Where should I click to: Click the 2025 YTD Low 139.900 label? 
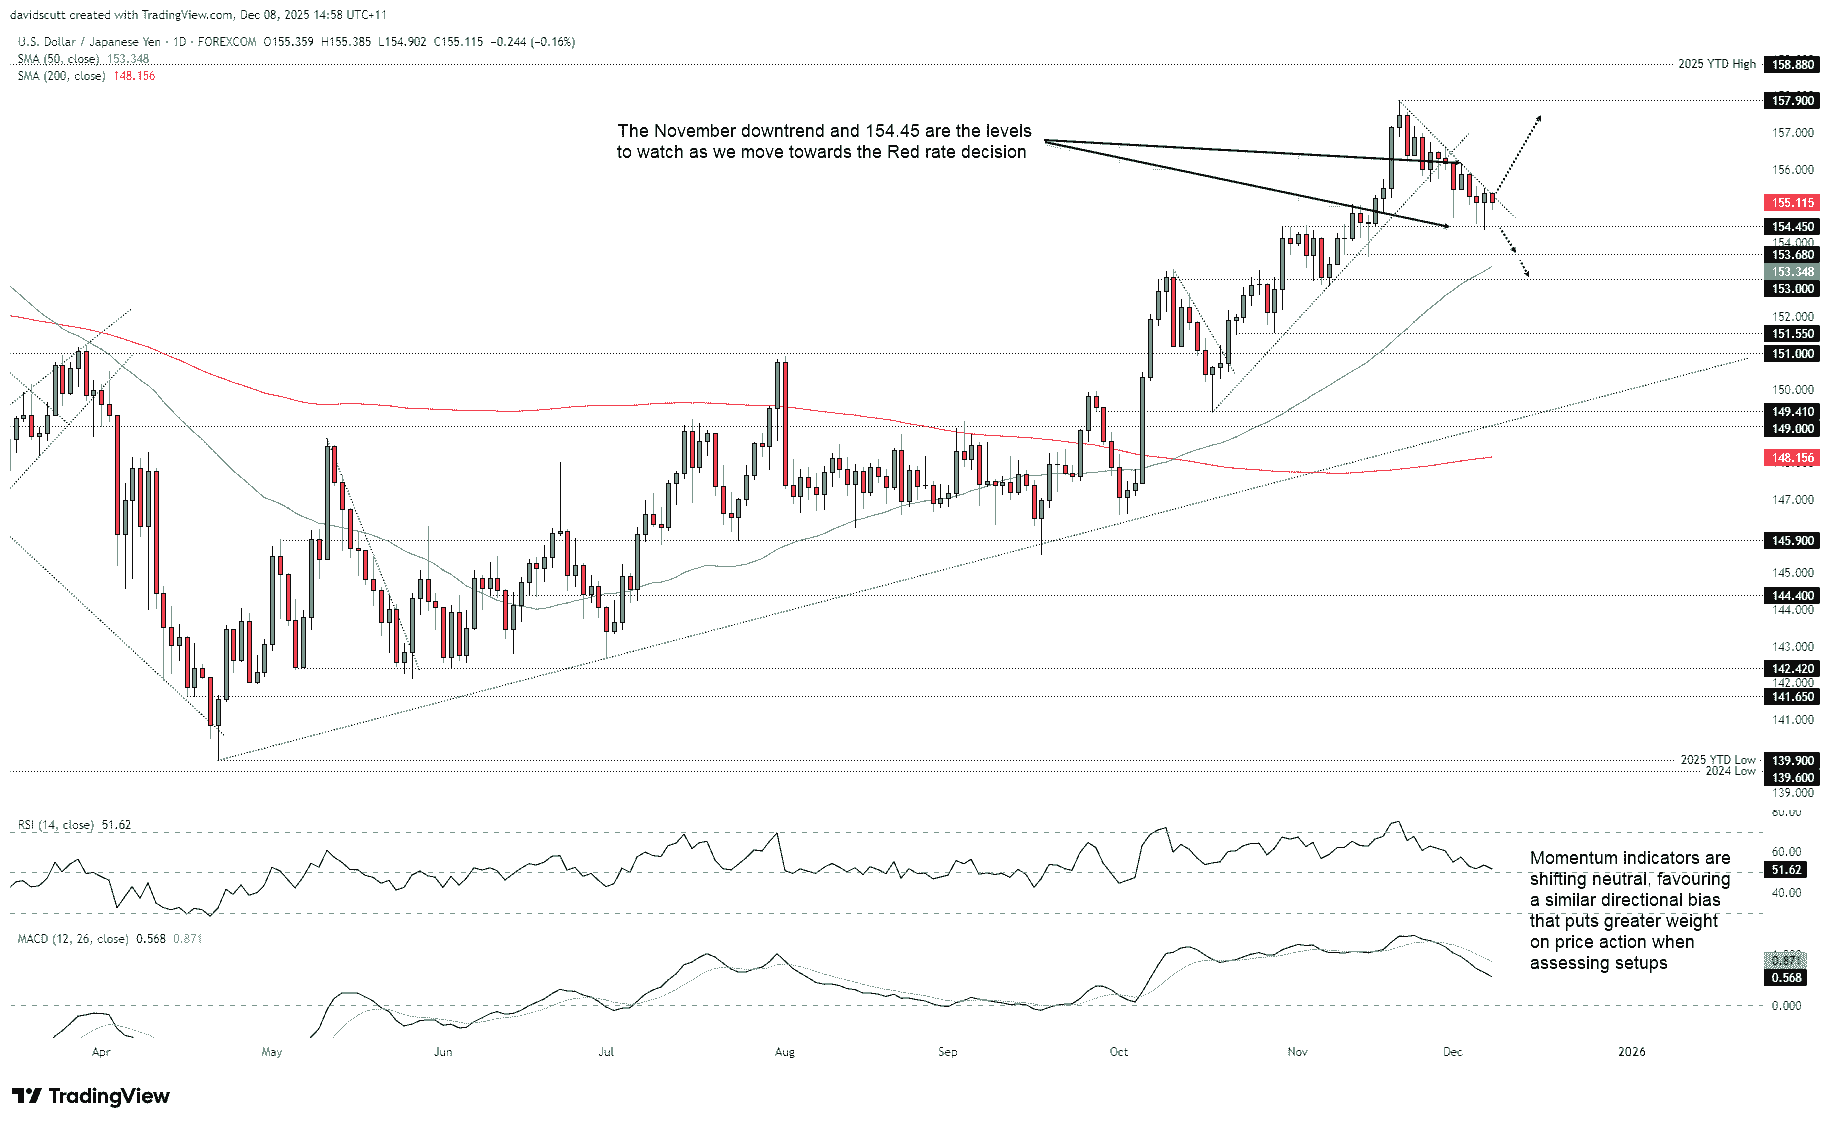coord(1791,760)
